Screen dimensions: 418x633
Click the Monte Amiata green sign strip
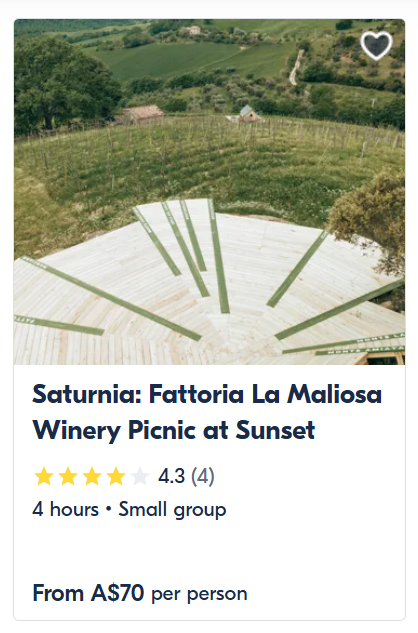359,350
